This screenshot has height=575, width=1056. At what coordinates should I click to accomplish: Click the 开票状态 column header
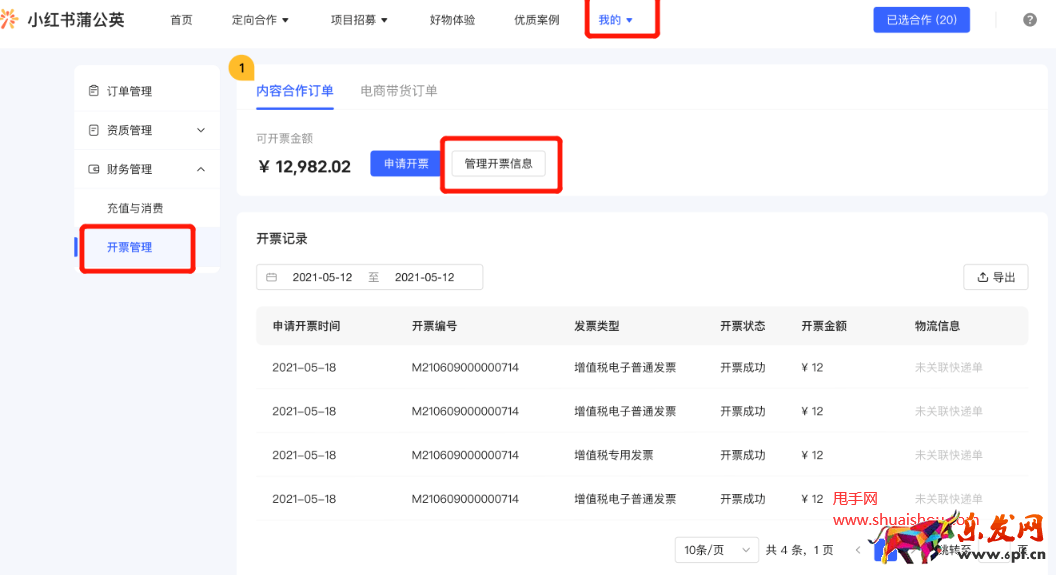[x=743, y=326]
